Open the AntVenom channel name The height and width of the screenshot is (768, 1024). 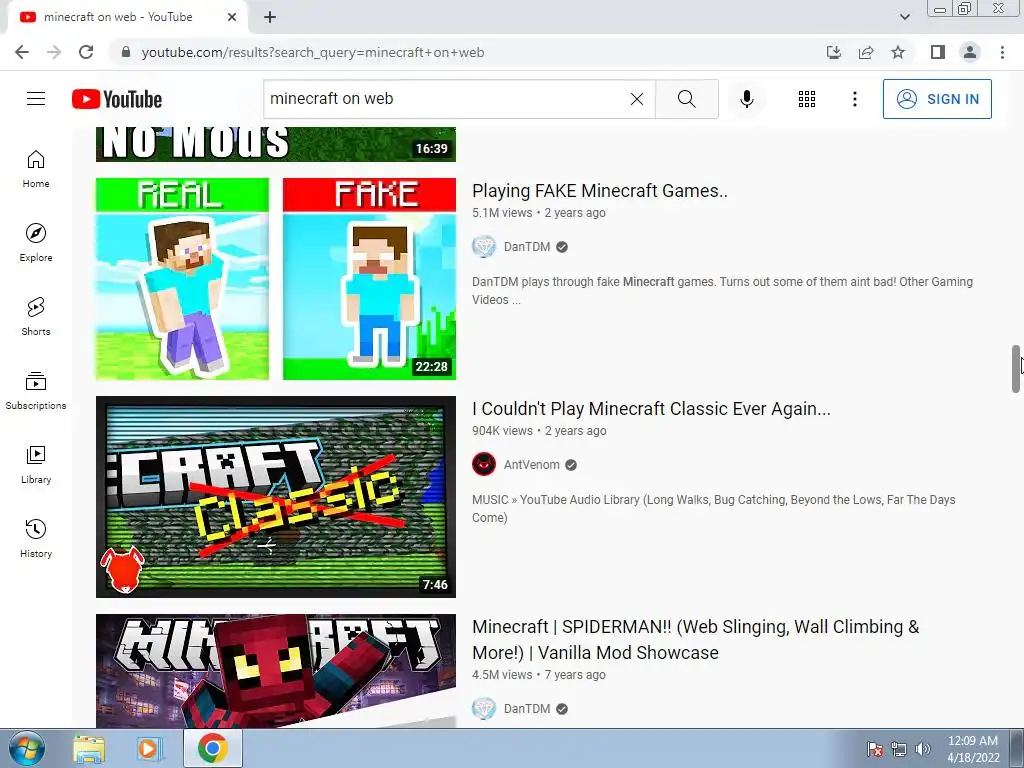[x=531, y=465]
